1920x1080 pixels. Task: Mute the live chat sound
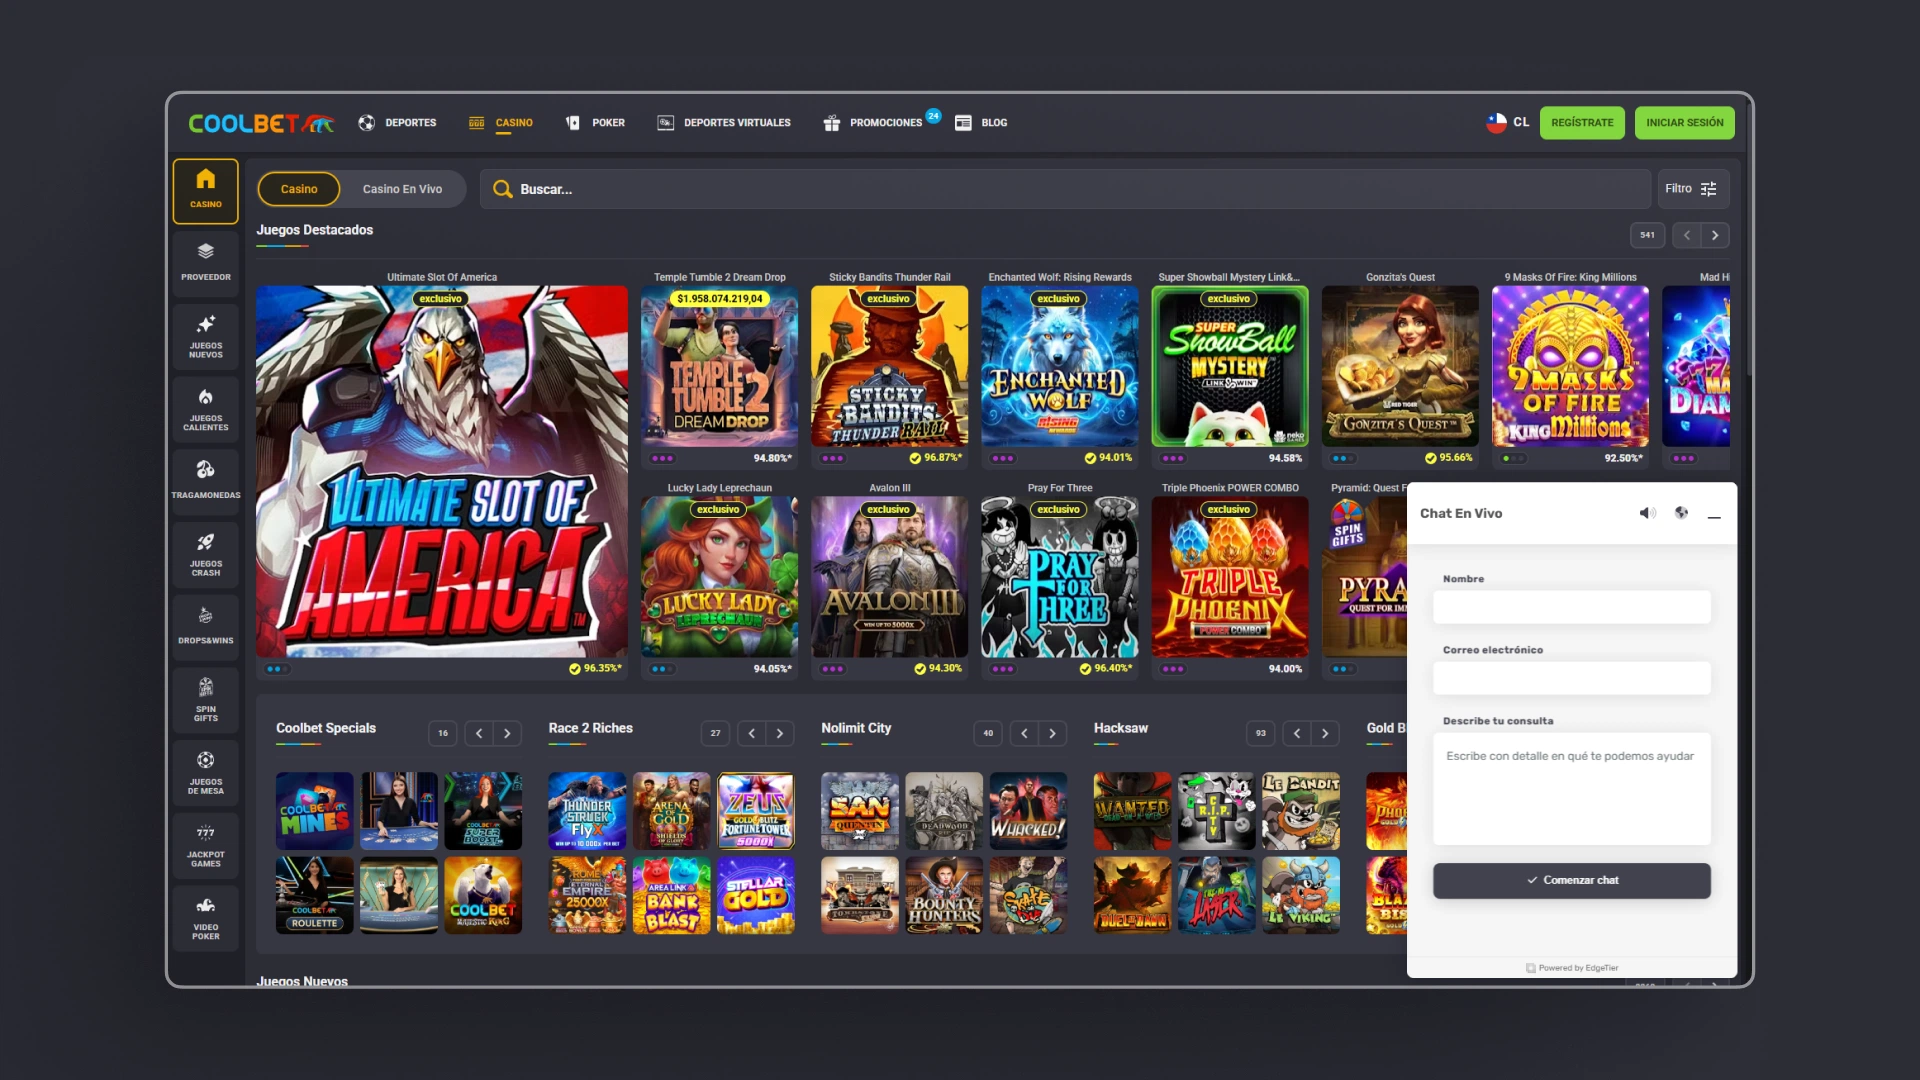tap(1647, 513)
